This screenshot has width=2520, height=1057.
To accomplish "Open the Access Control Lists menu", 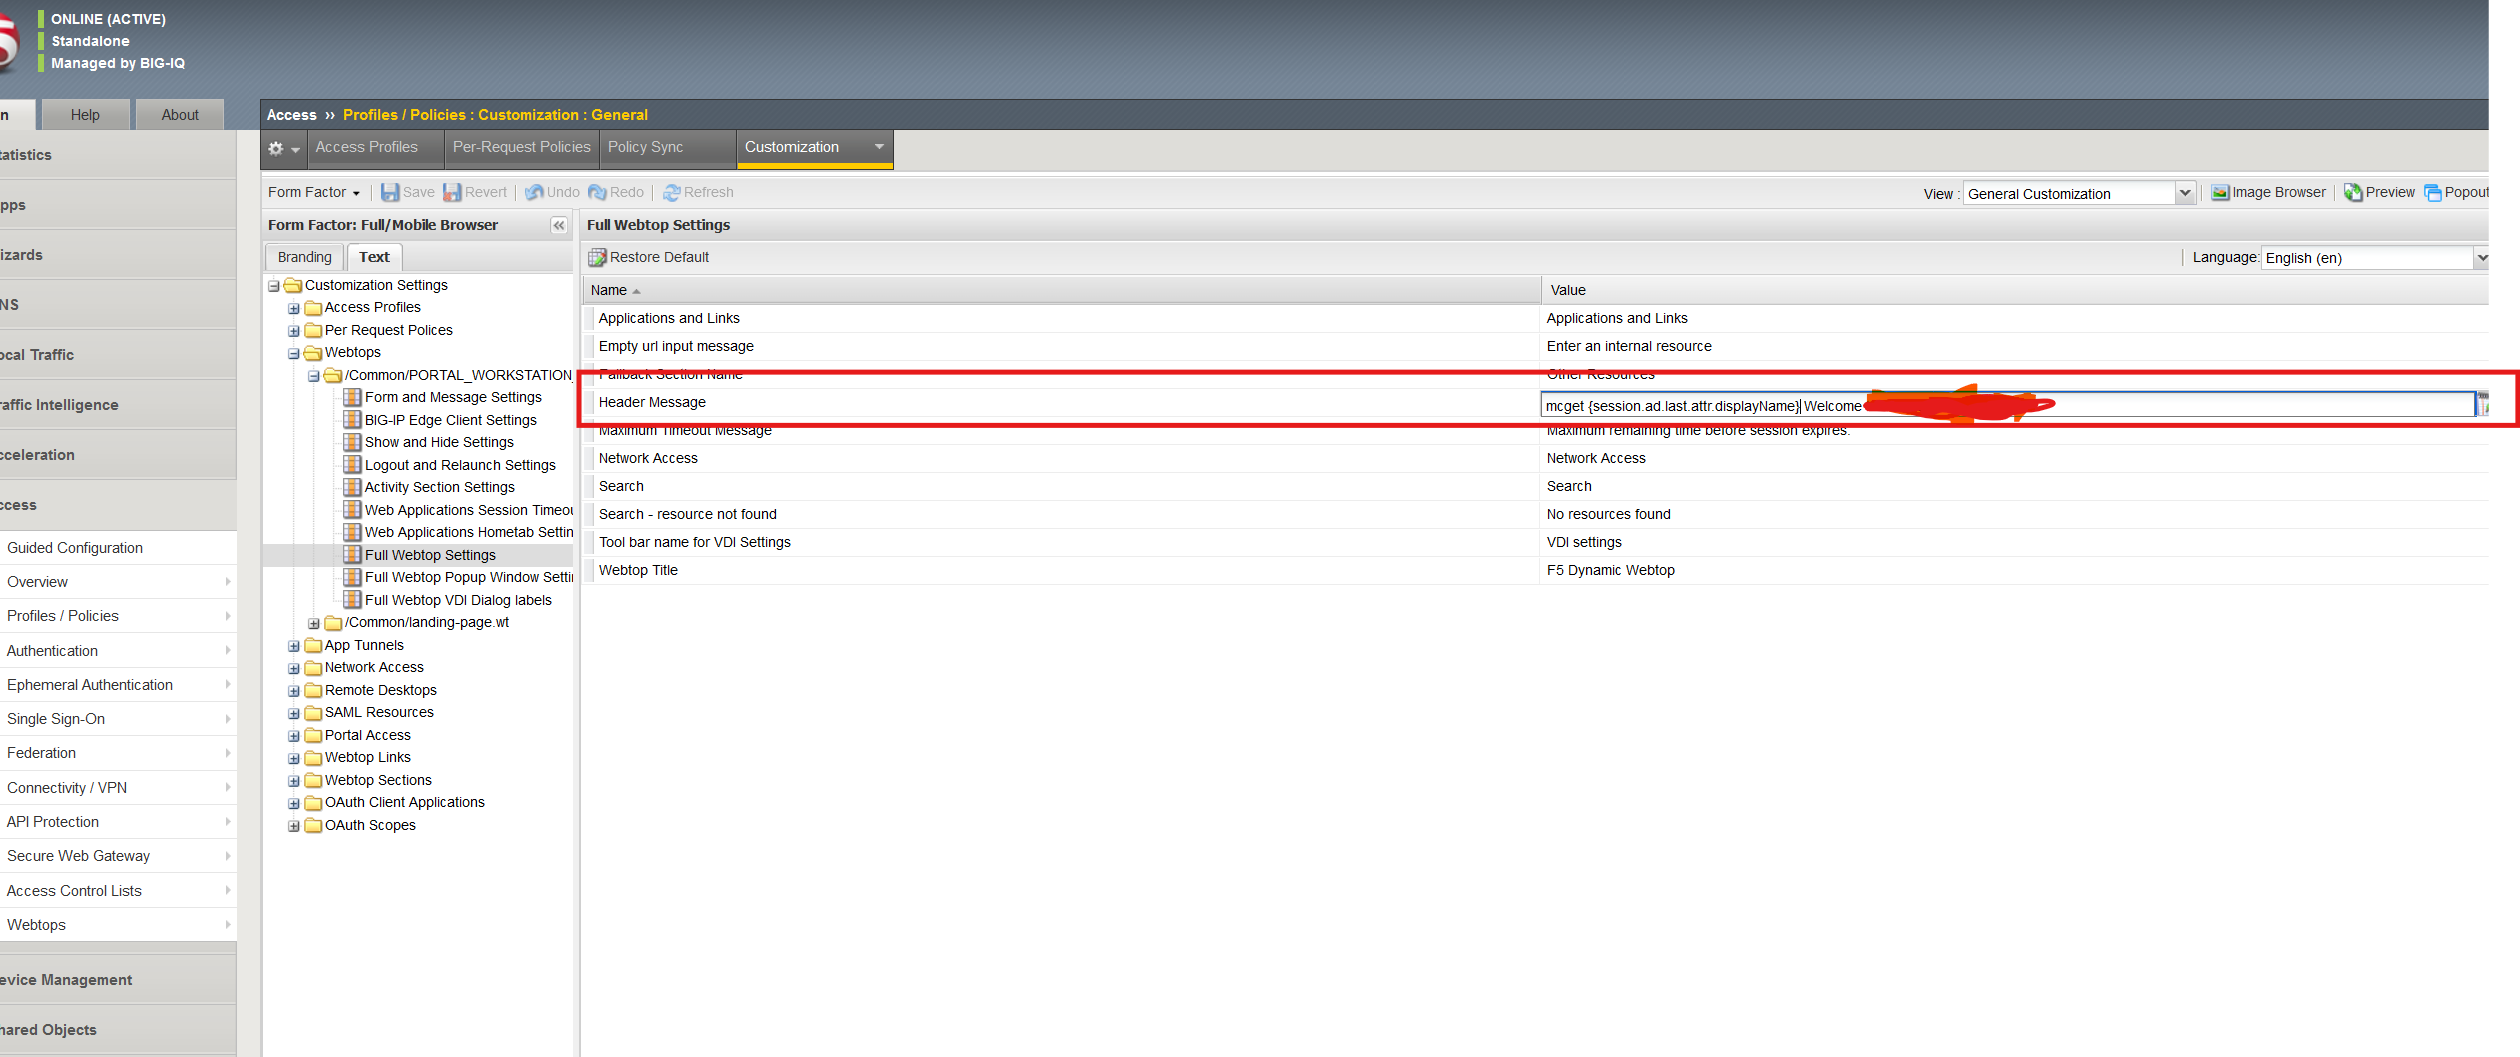I will [118, 891].
